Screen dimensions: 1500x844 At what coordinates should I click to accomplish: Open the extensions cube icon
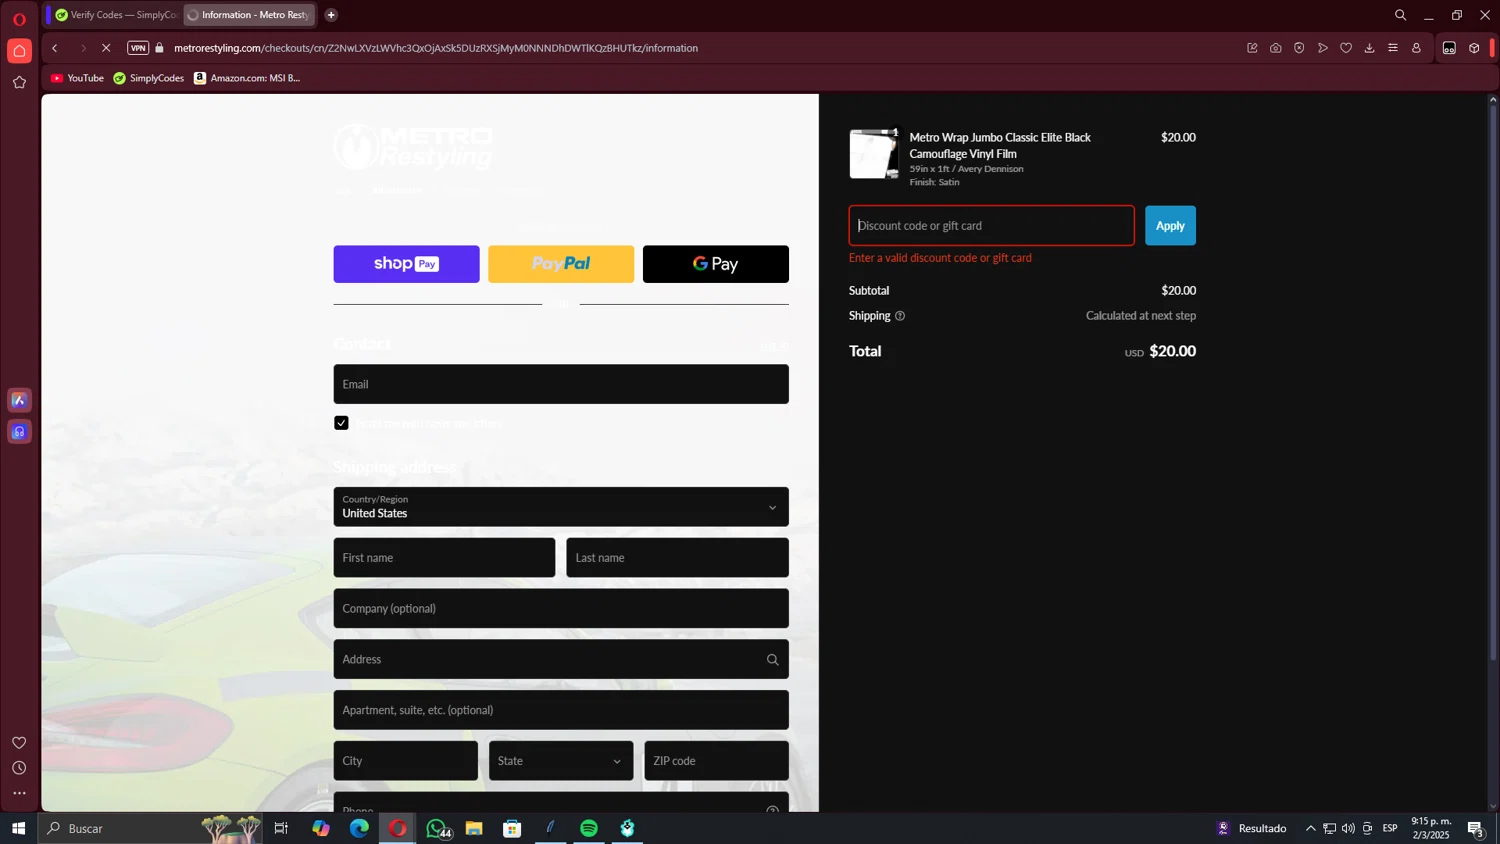[x=1474, y=48]
